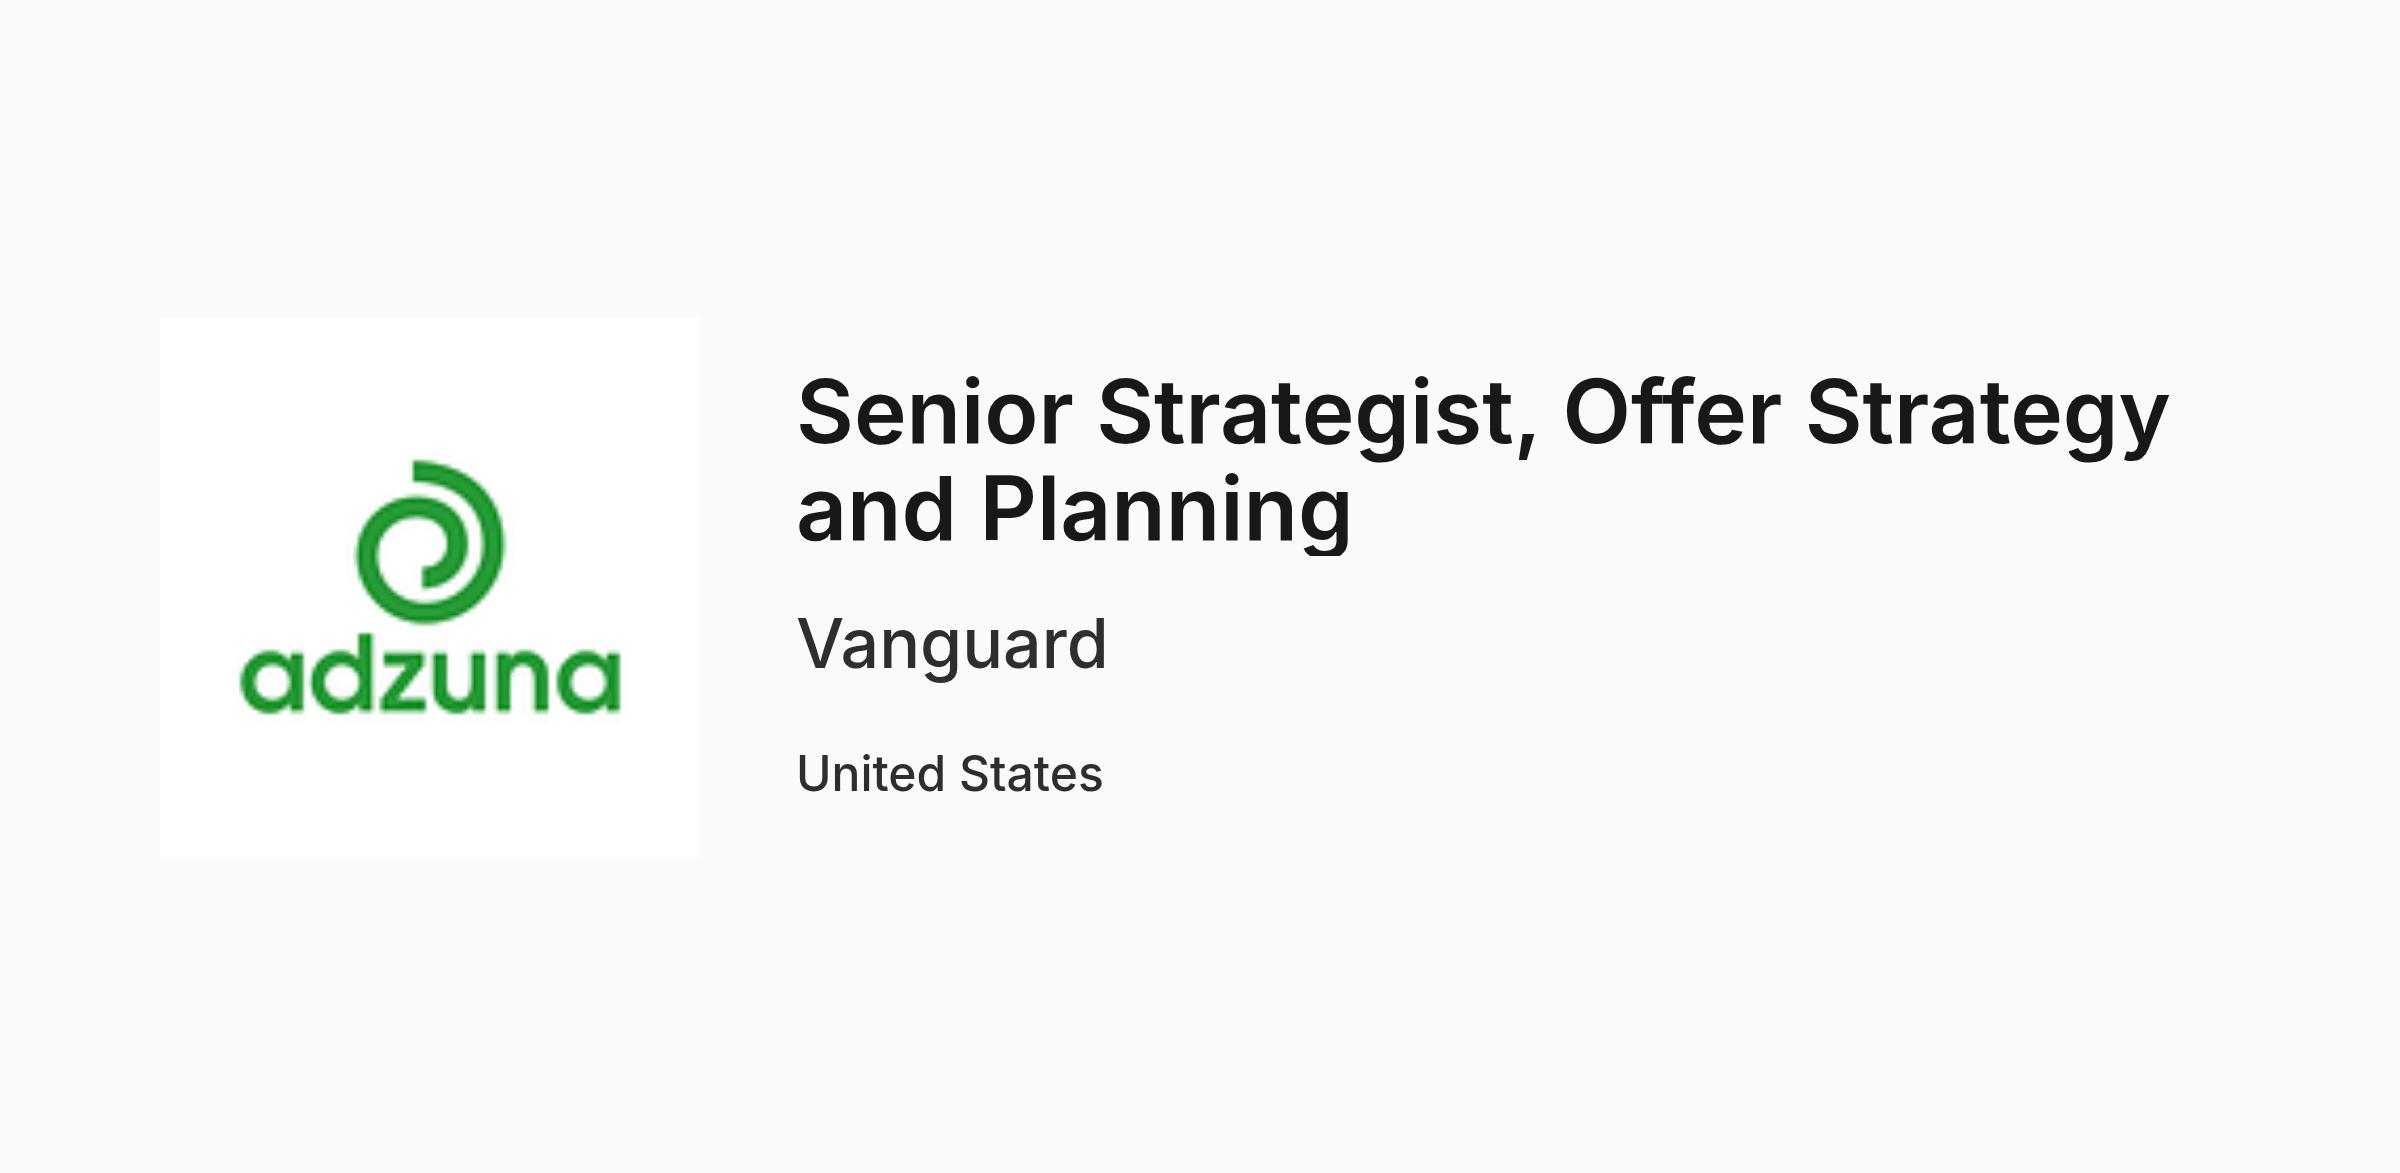Click the word 'Offer' in the heading
The image size is (2400, 1173).
pos(1672,412)
